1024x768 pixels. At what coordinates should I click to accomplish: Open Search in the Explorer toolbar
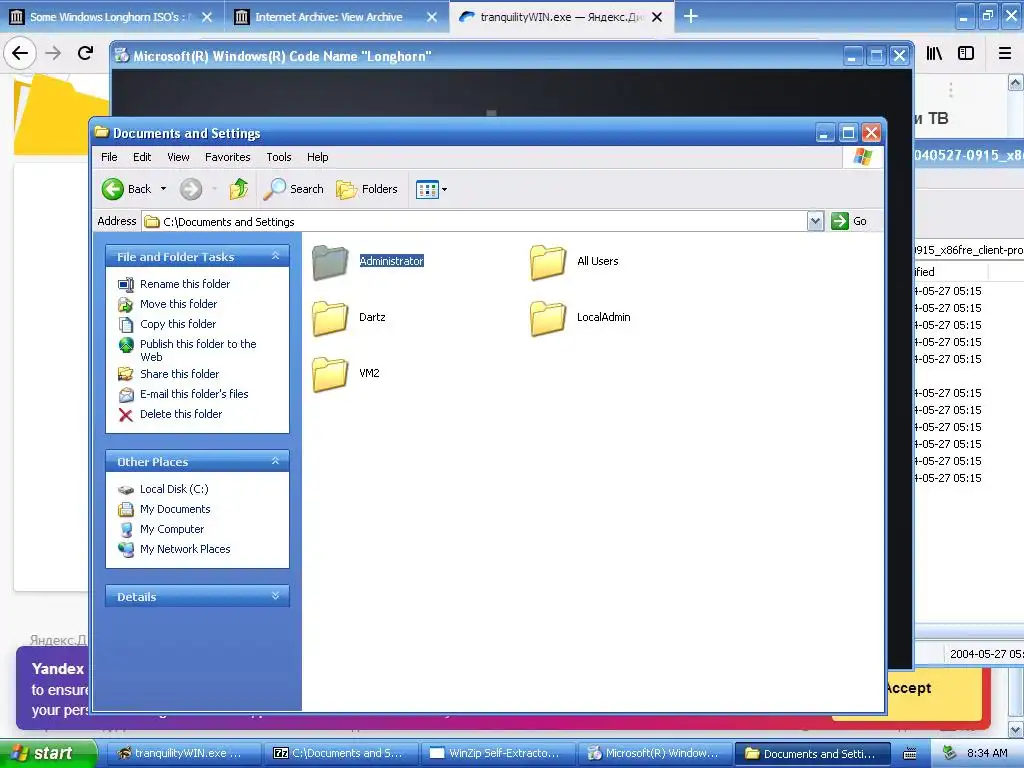click(293, 189)
